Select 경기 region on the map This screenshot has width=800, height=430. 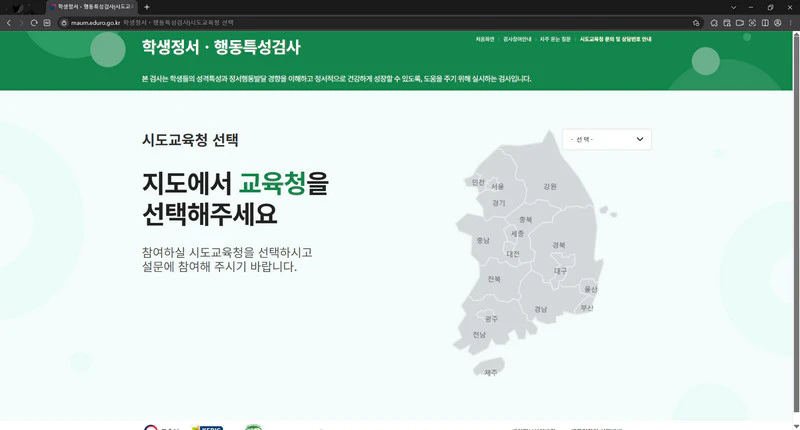[498, 203]
